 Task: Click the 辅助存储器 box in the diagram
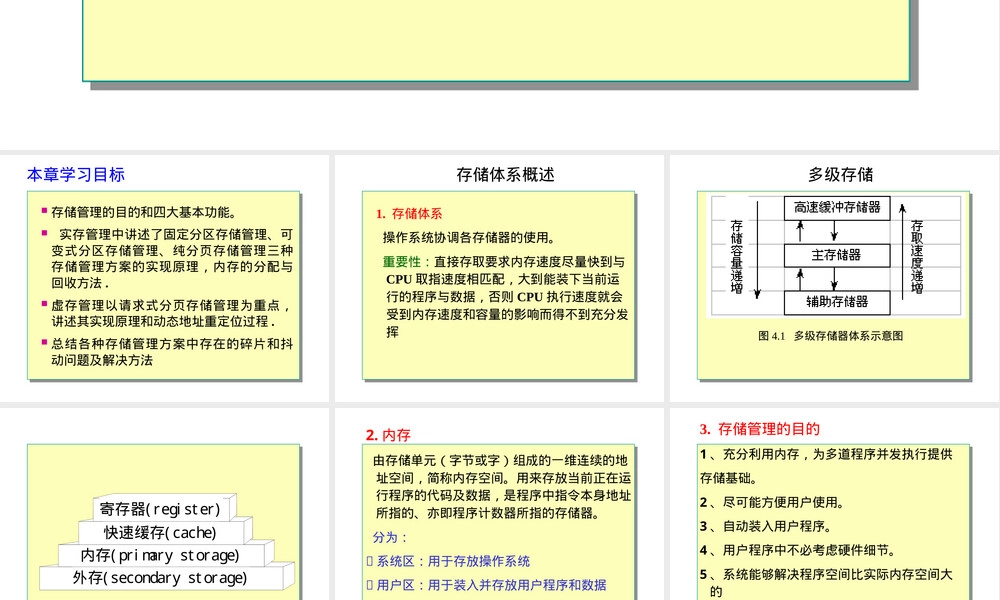pyautogui.click(x=837, y=302)
